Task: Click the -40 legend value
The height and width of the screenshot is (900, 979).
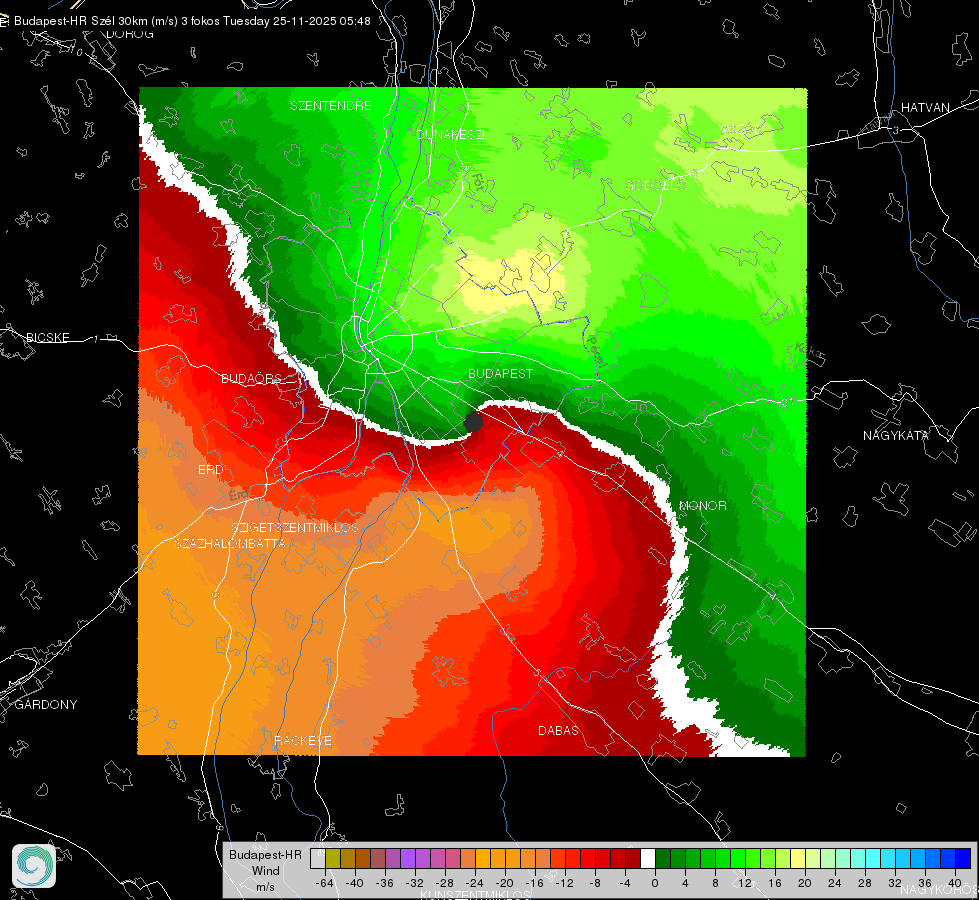Action: coord(355,883)
